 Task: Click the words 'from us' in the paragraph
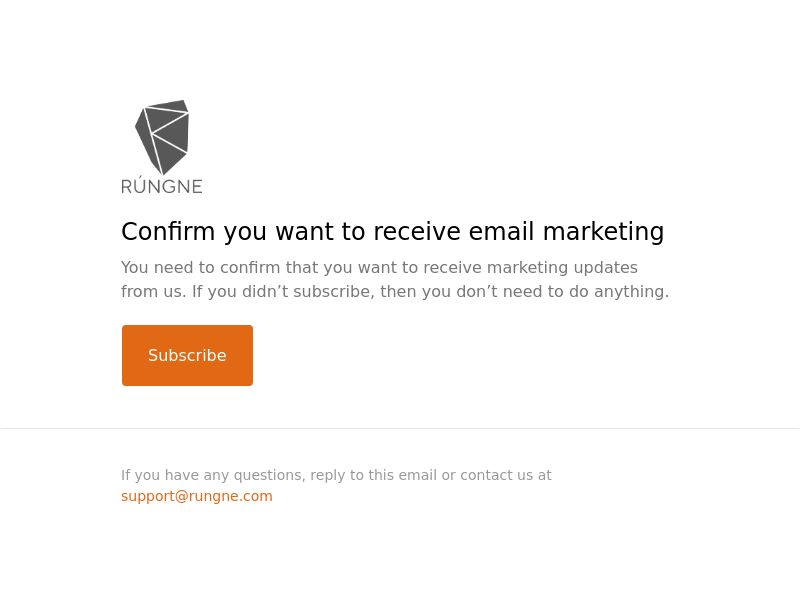153,291
